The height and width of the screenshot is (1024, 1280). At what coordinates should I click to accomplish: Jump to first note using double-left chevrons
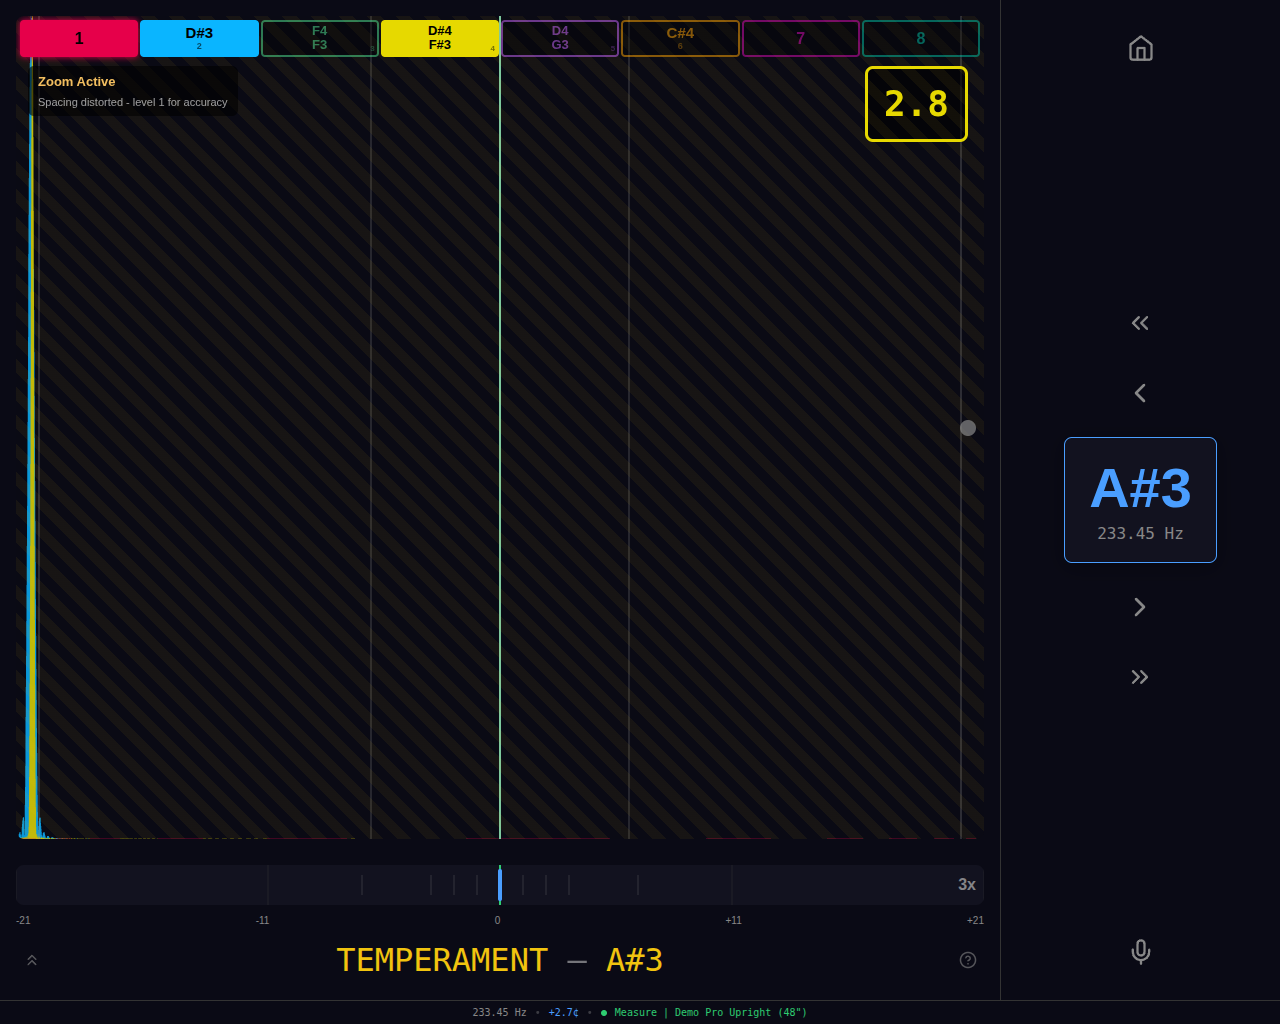coord(1140,322)
